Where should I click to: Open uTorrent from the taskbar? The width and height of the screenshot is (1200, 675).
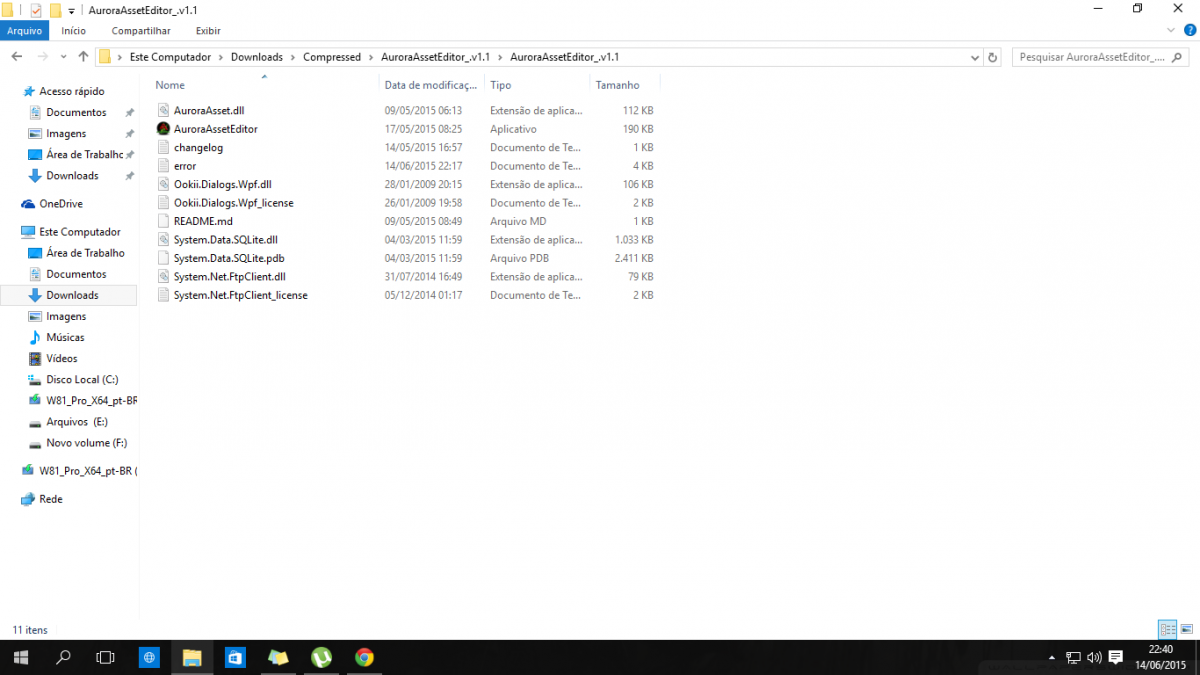point(321,657)
